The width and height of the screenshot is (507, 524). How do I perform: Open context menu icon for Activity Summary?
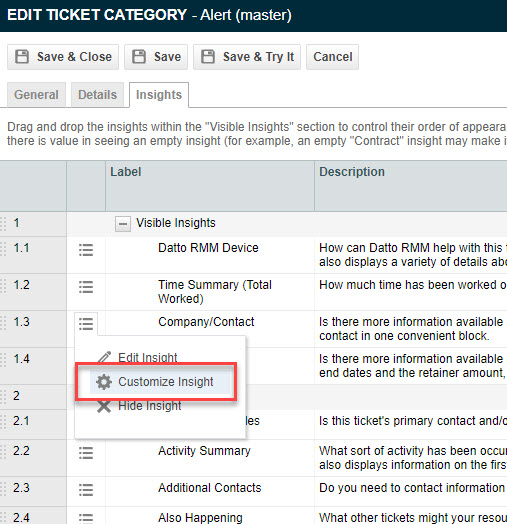click(x=86, y=453)
